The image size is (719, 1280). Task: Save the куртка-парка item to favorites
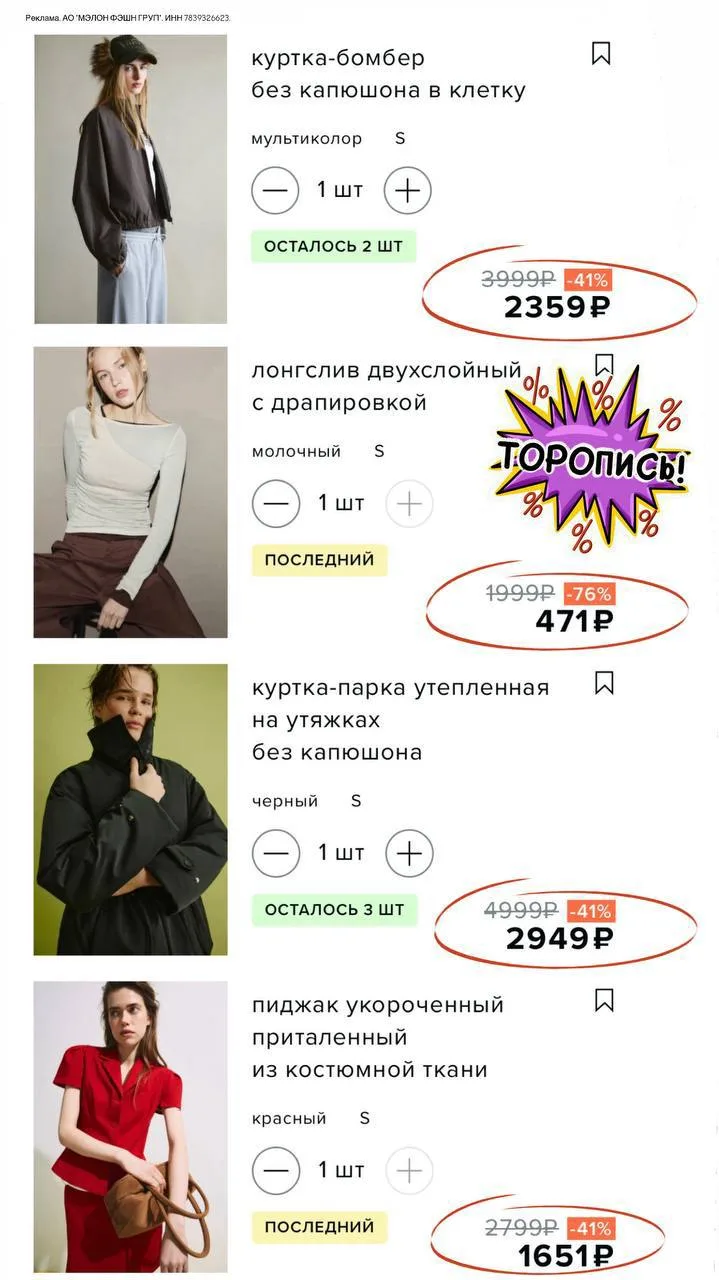604,683
